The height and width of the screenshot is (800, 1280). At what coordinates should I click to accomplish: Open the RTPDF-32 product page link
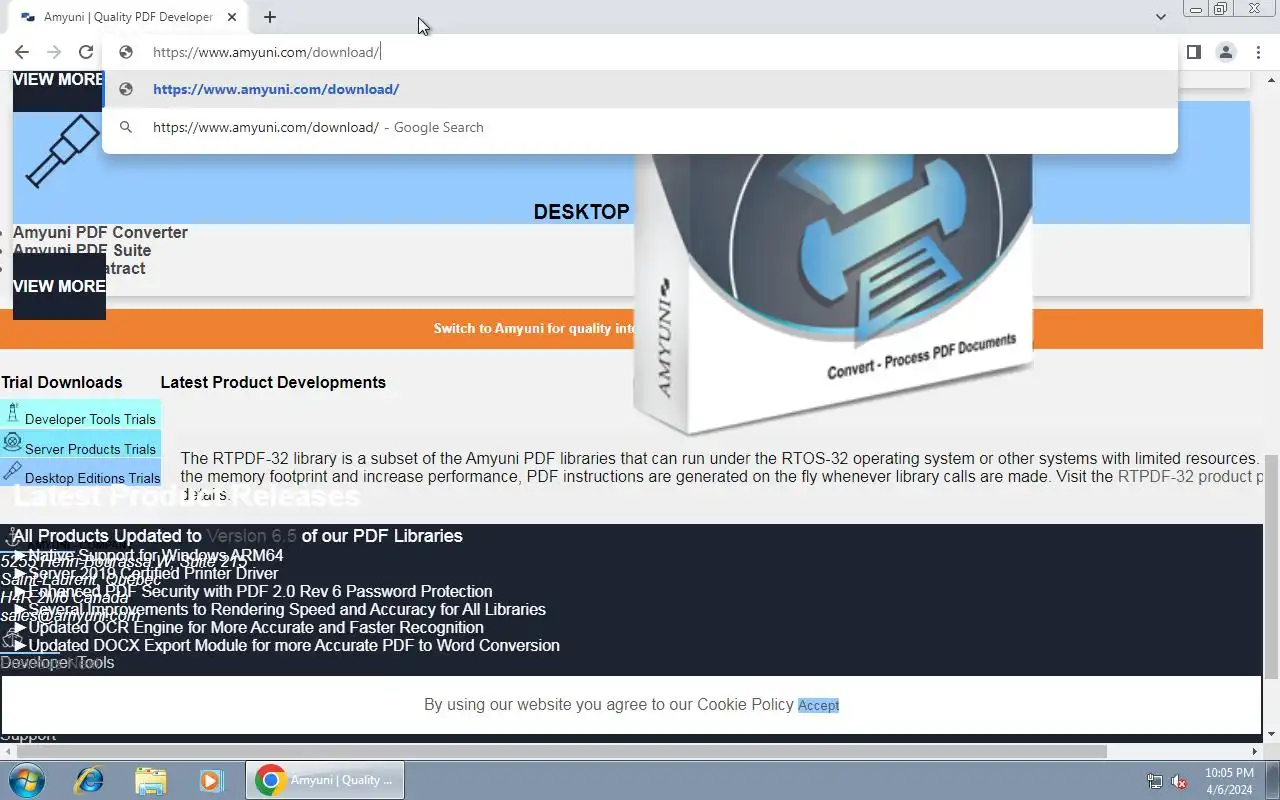(x=1190, y=476)
